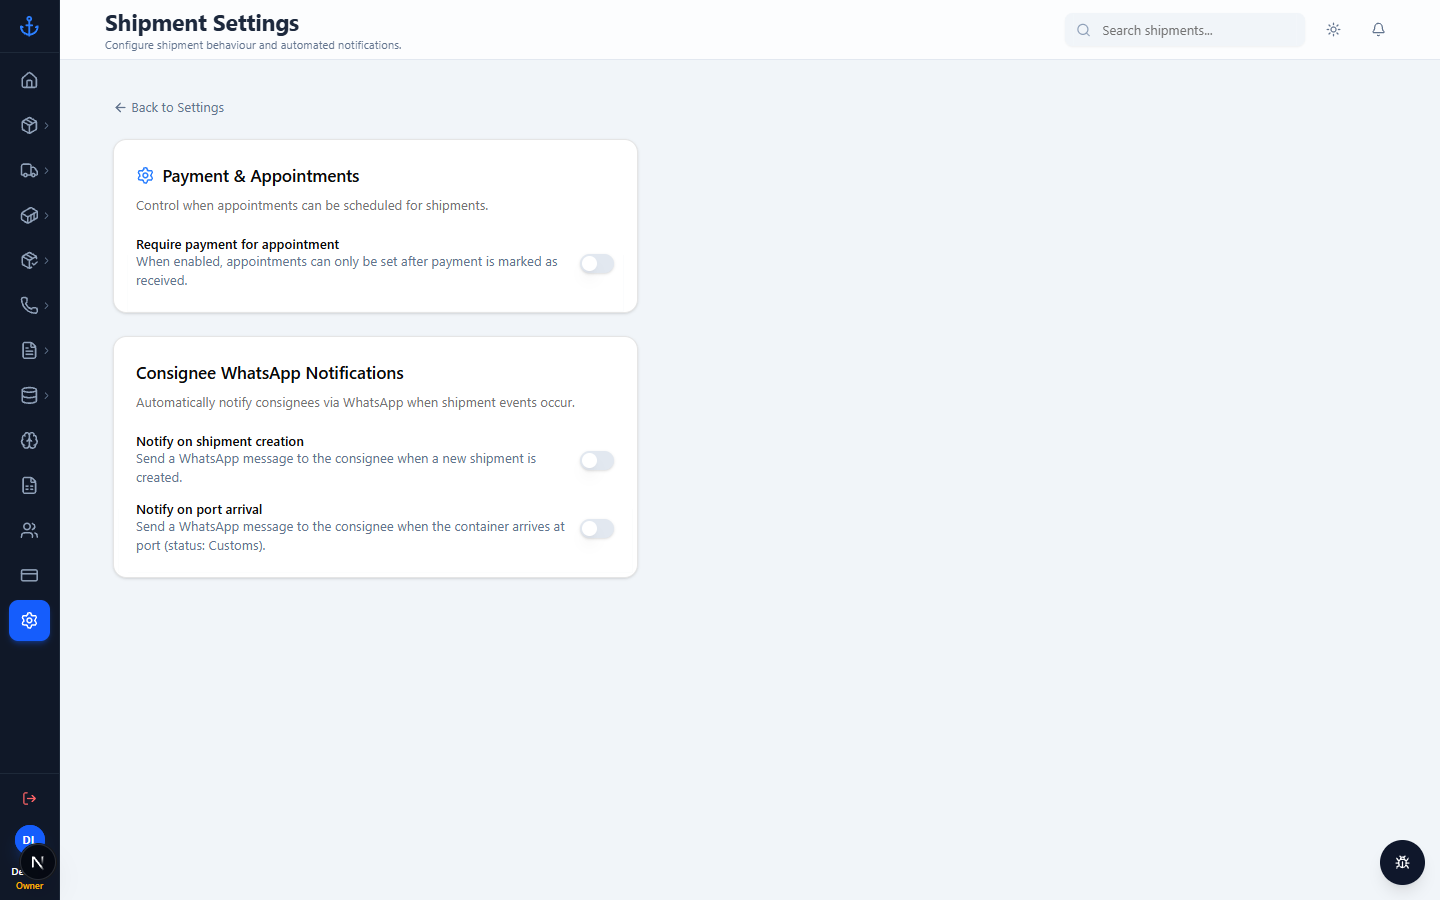Turn on Notify on shipment creation
Screen dimensions: 1440x900
tap(597, 461)
